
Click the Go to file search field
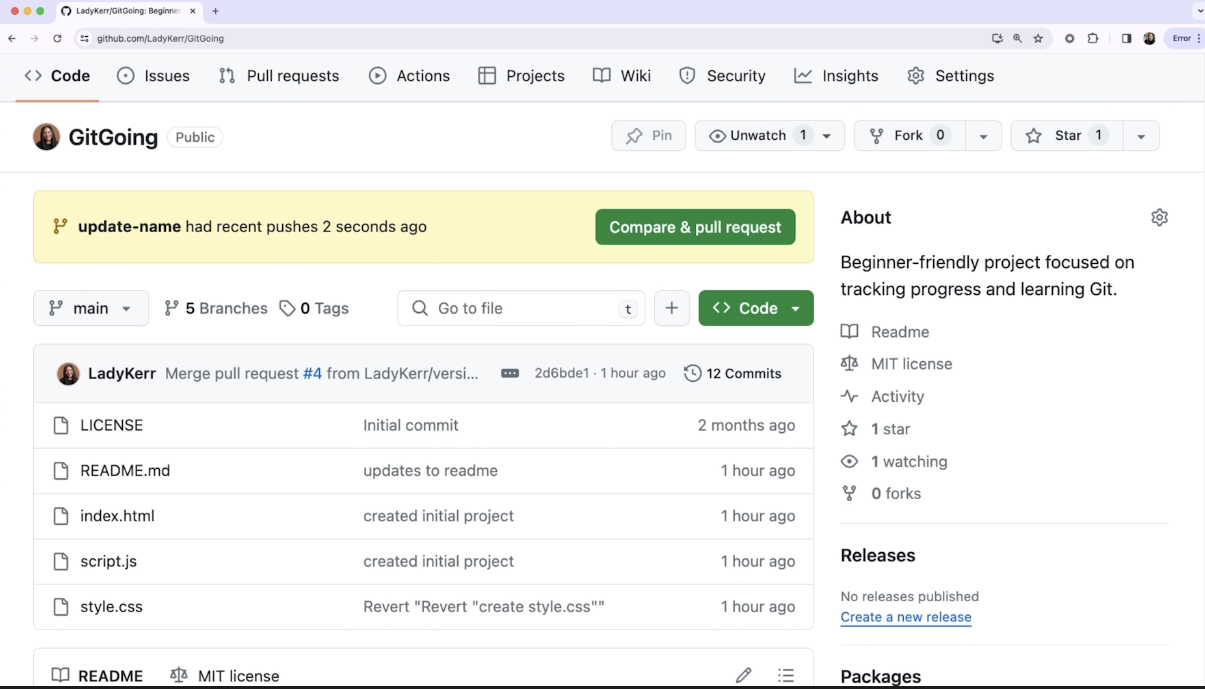tap(520, 308)
